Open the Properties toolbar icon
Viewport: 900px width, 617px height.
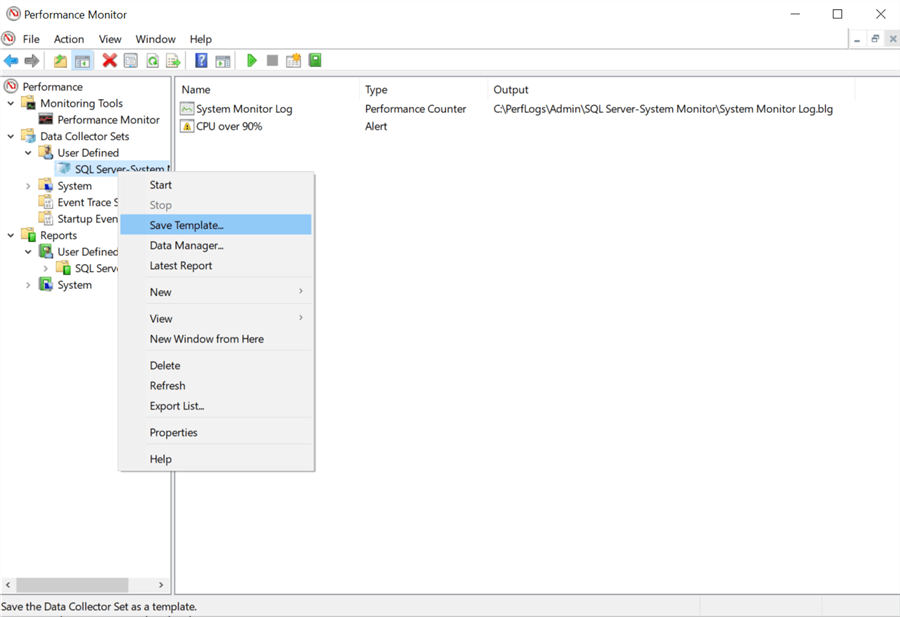point(131,60)
